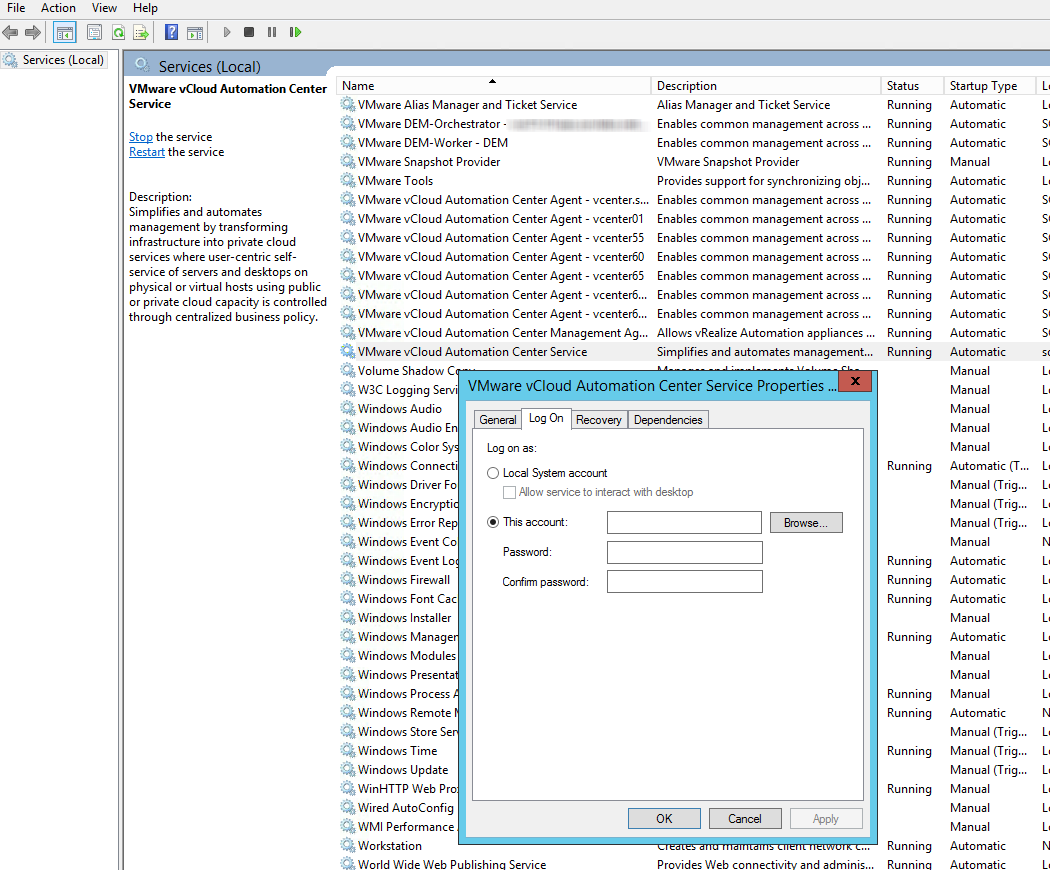1050x870 pixels.
Task: Check Allow service to interact with desktop
Action: (x=510, y=492)
